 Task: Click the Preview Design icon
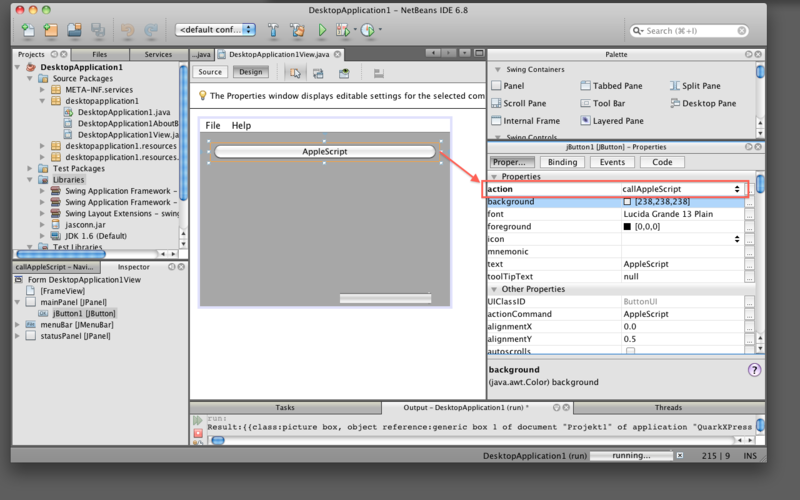tap(344, 73)
